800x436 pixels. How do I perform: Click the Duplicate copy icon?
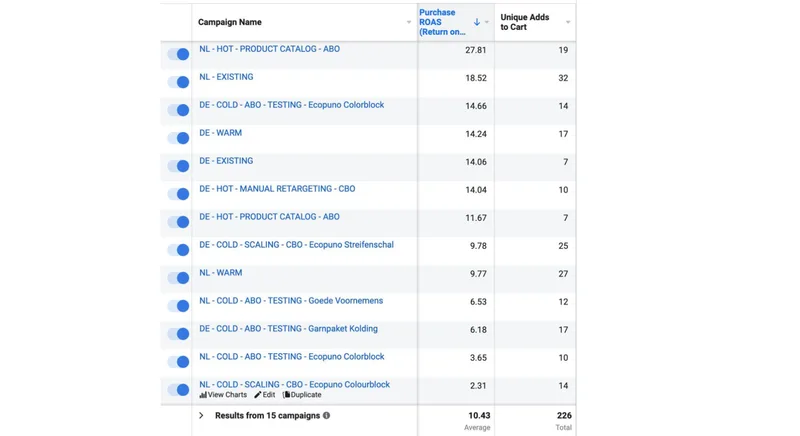286,395
